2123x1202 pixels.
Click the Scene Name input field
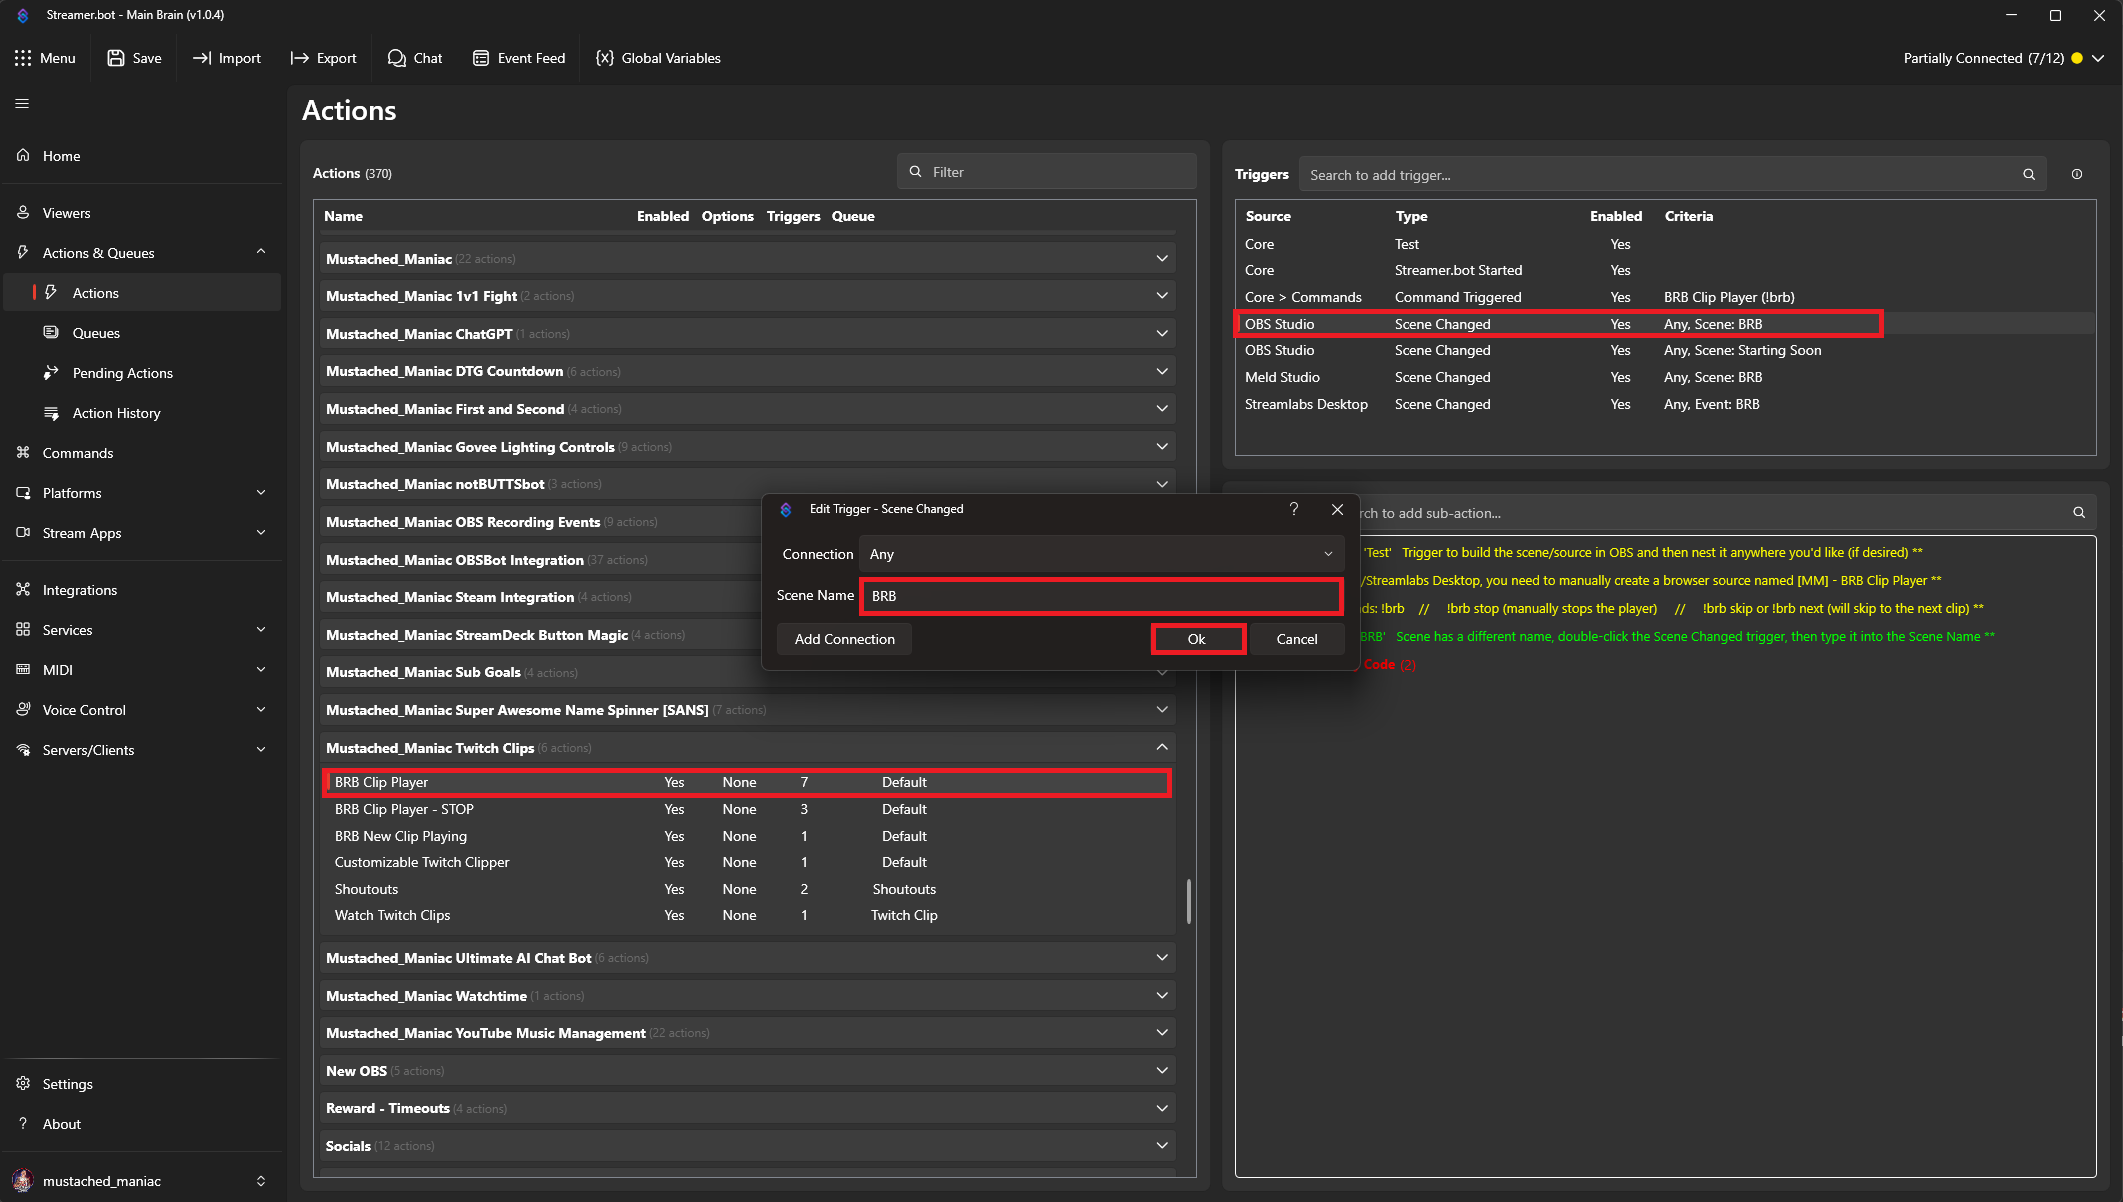click(x=1100, y=596)
